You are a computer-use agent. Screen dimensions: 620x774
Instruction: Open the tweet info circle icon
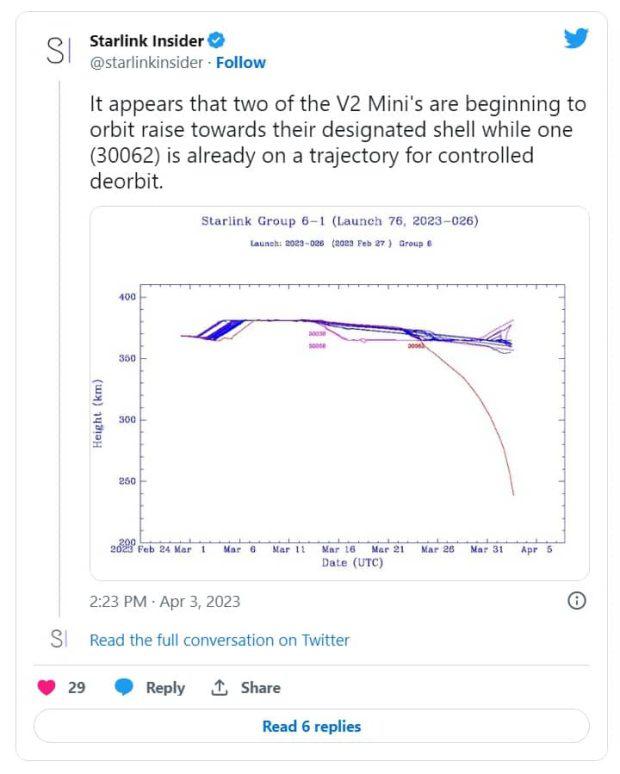click(576, 601)
